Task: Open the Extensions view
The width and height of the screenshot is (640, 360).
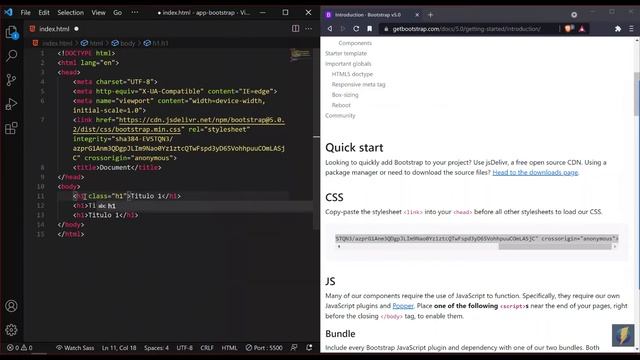Action: pyautogui.click(x=11, y=128)
